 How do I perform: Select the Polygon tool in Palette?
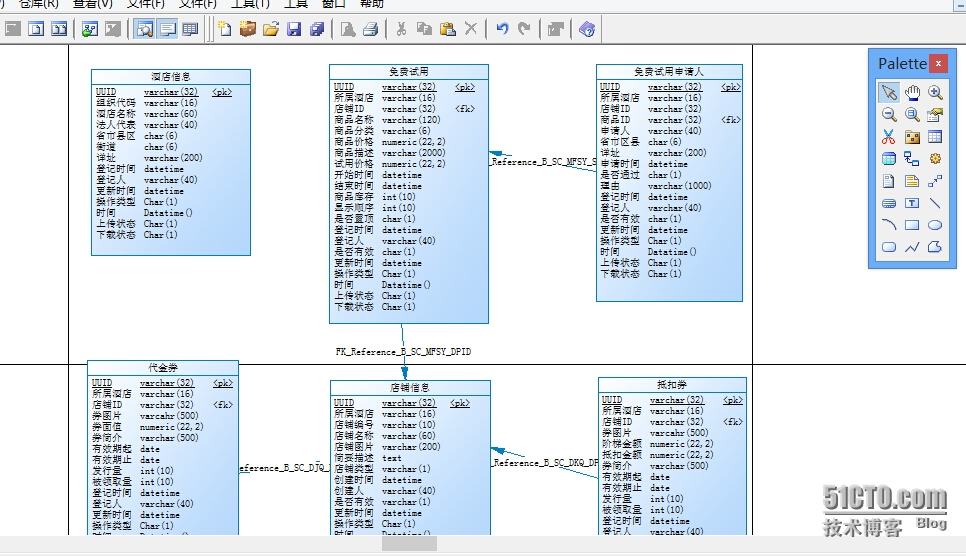935,247
